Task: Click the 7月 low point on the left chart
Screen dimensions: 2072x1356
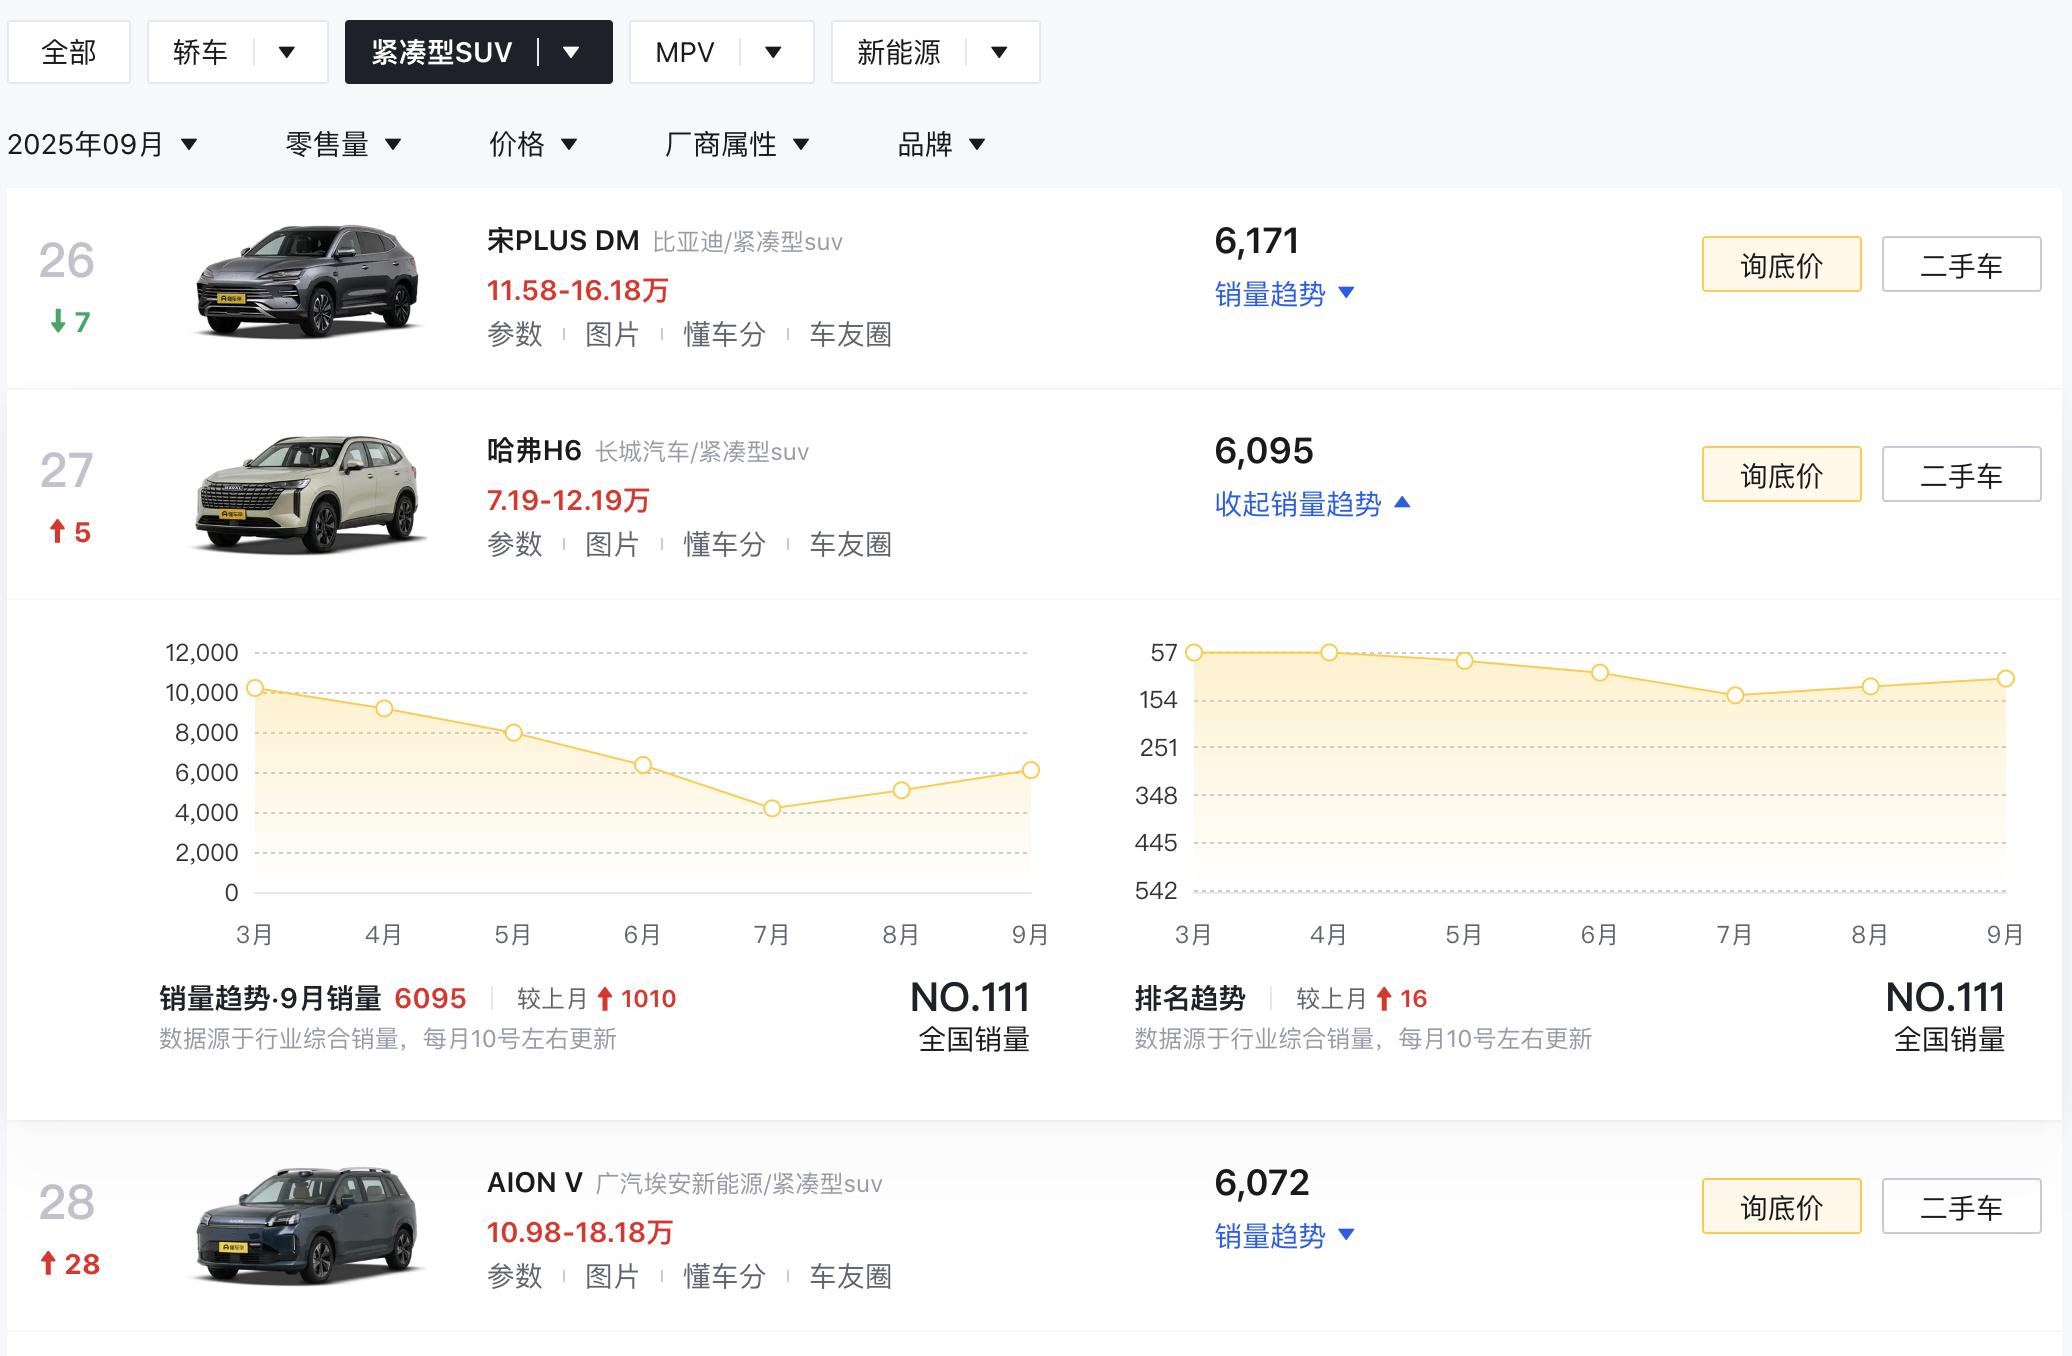Action: 771,806
